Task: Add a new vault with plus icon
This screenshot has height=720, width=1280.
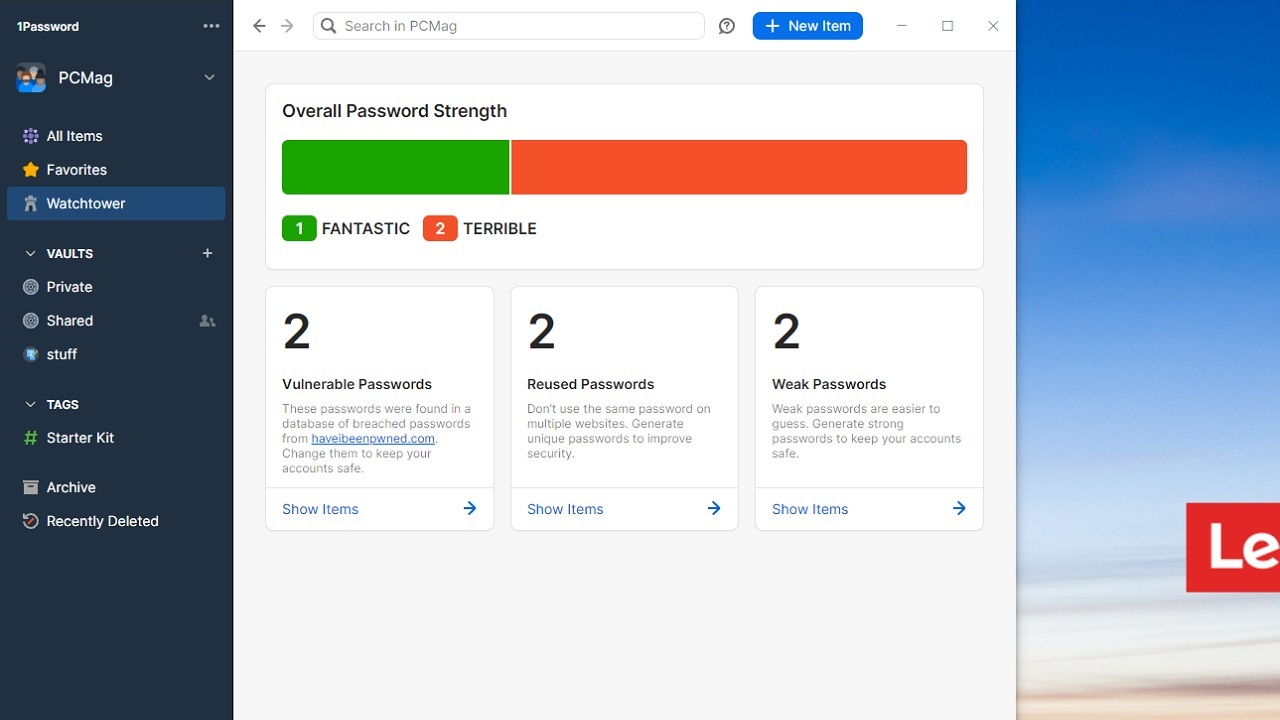Action: (207, 253)
